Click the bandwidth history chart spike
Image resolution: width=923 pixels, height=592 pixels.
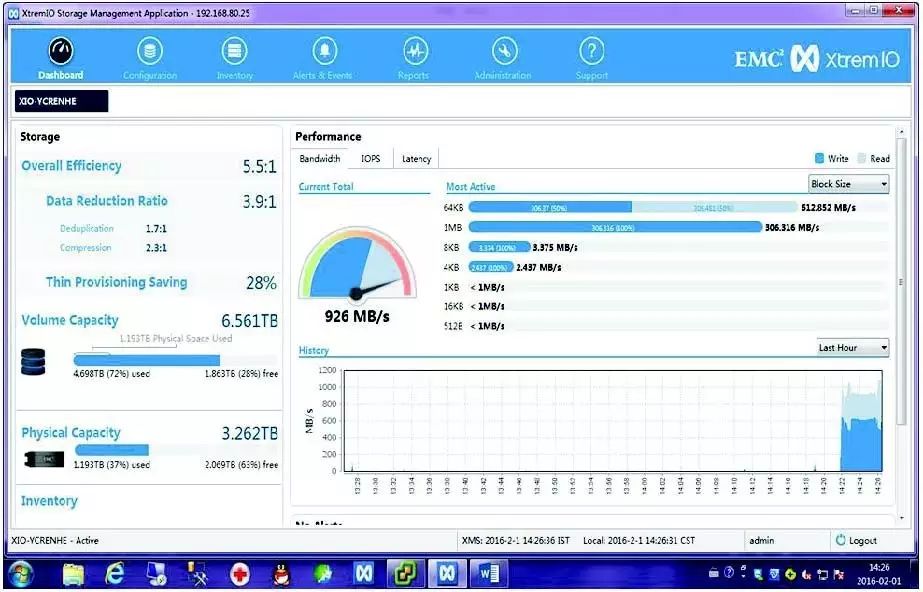[861, 427]
